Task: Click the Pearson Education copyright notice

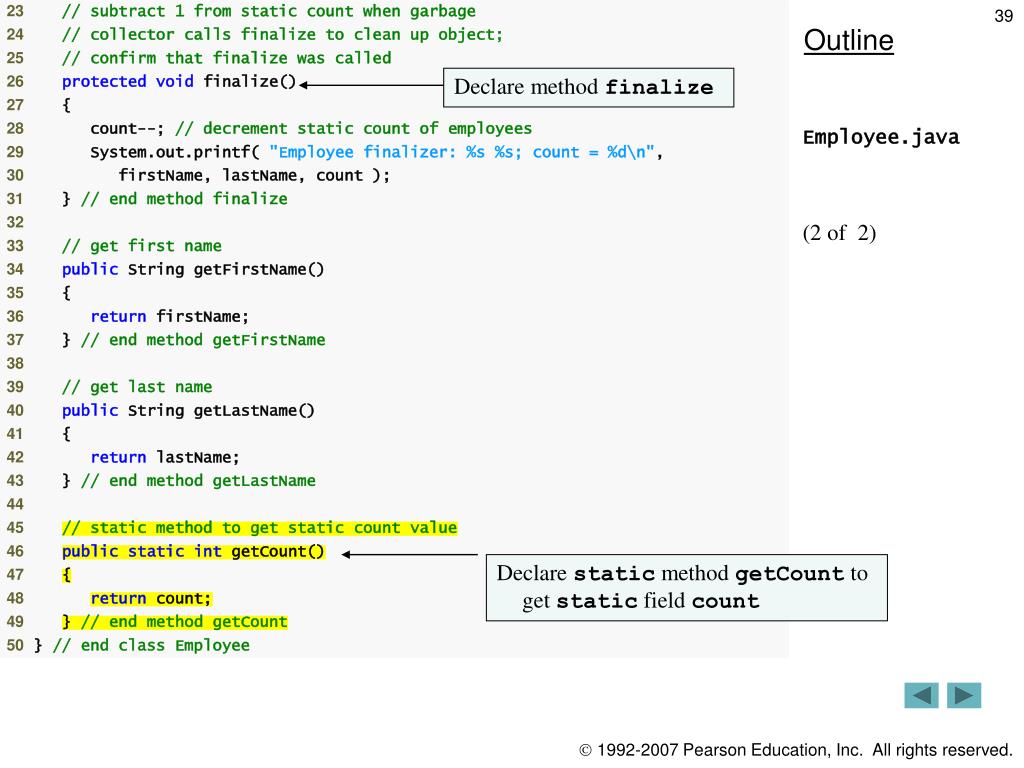Action: tap(795, 750)
